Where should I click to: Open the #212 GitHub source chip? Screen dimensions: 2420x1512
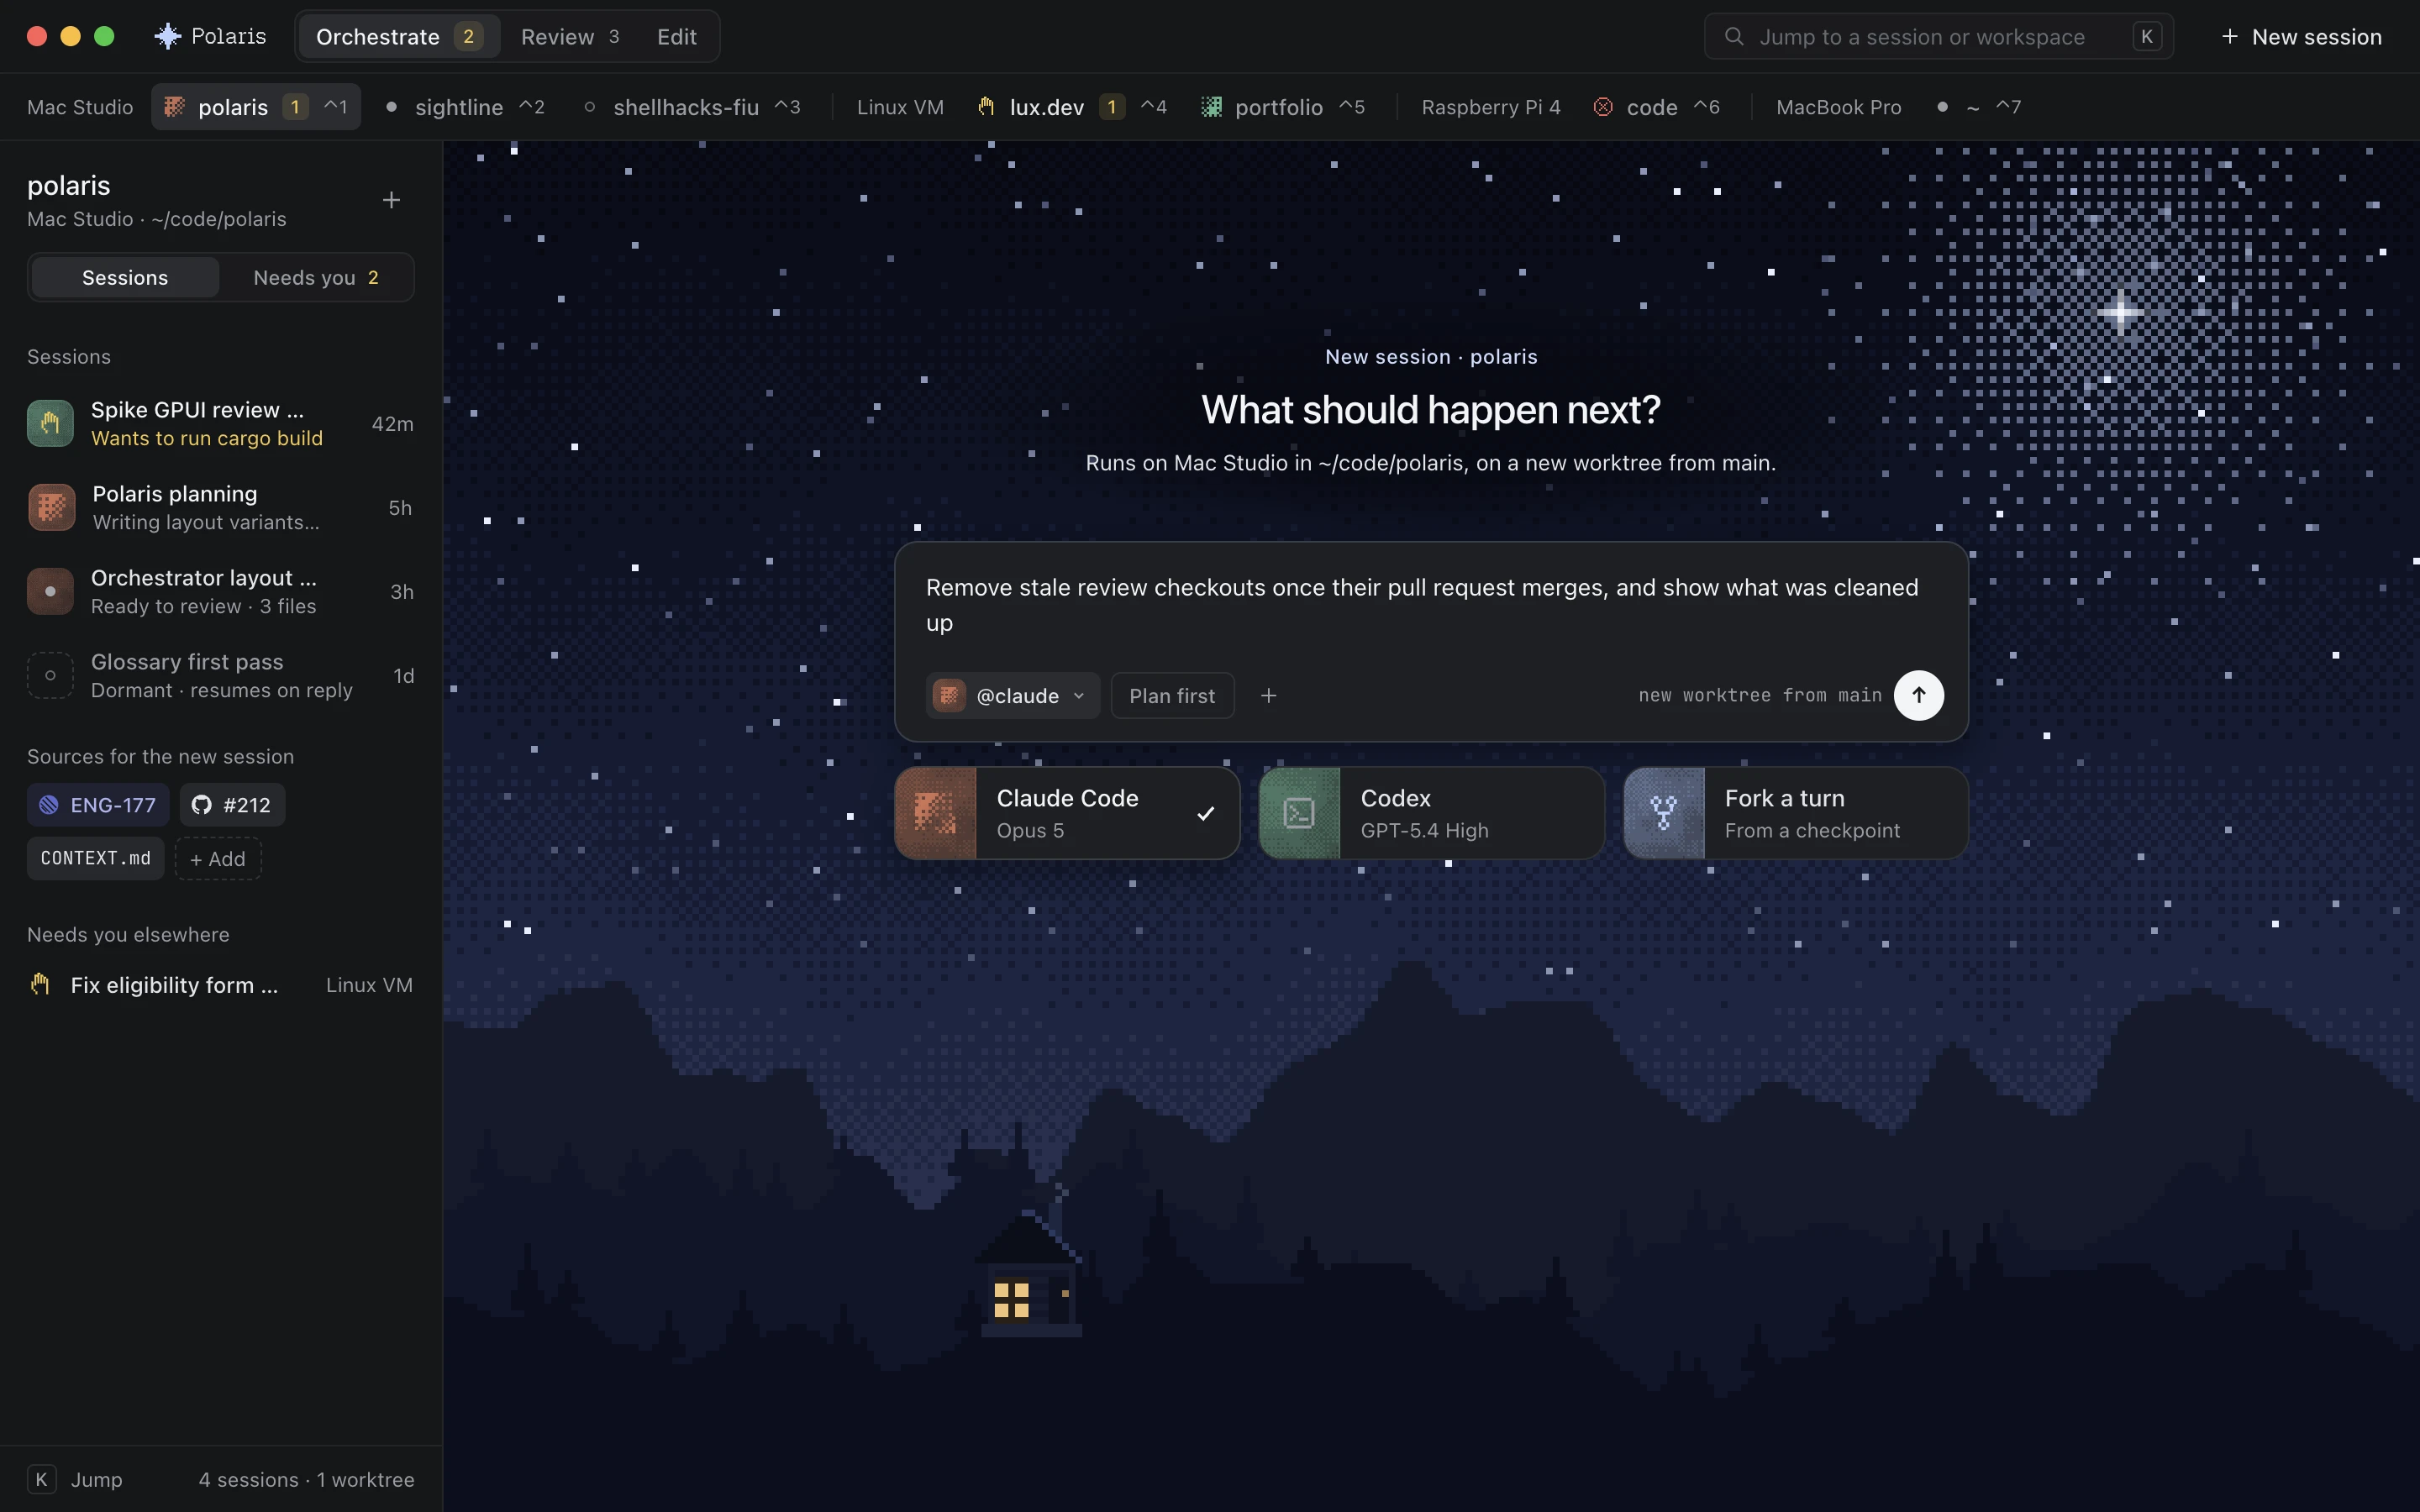pyautogui.click(x=232, y=804)
